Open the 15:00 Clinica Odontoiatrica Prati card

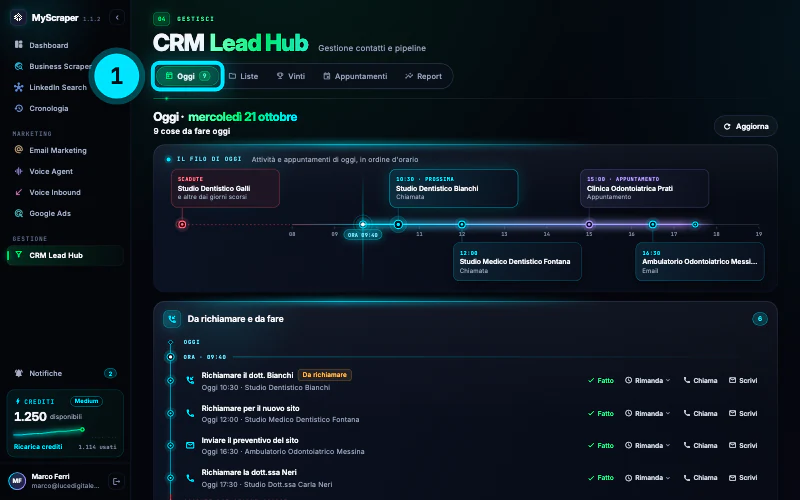click(644, 188)
